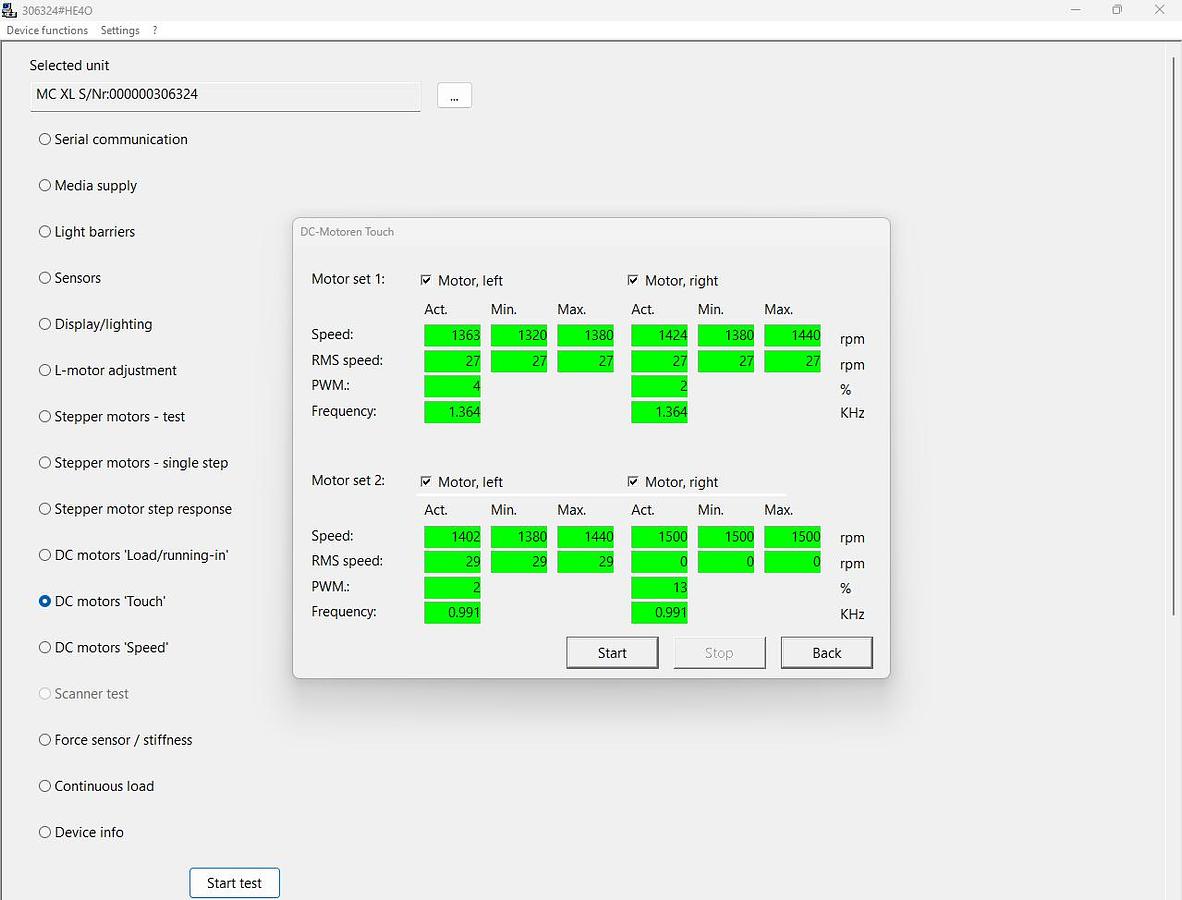The height and width of the screenshot is (900, 1182).
Task: Select DC motors 'Touch' radio option
Action: coord(102,602)
